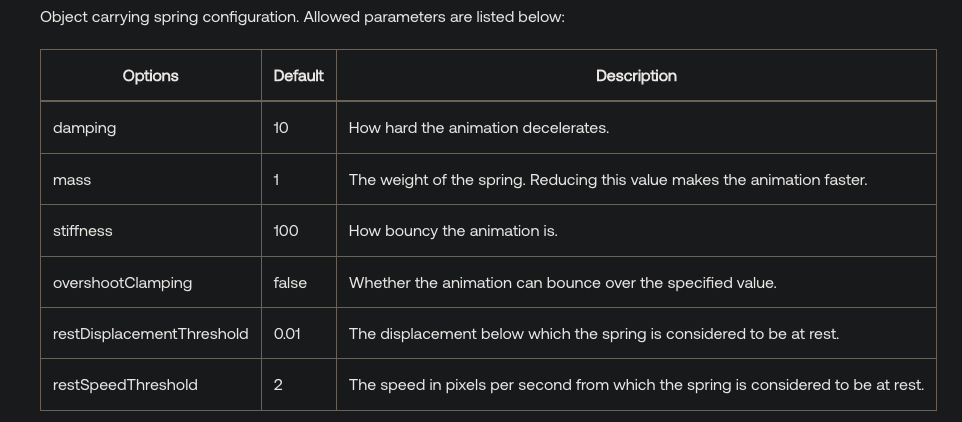Click the overshoot bounce description text
This screenshot has width=962, height=422.
point(562,283)
